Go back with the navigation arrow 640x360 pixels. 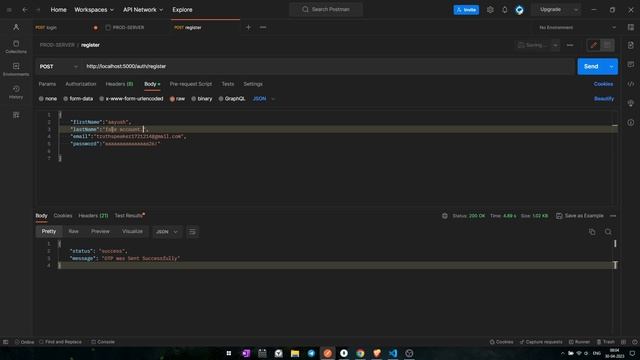pyautogui.click(x=25, y=9)
